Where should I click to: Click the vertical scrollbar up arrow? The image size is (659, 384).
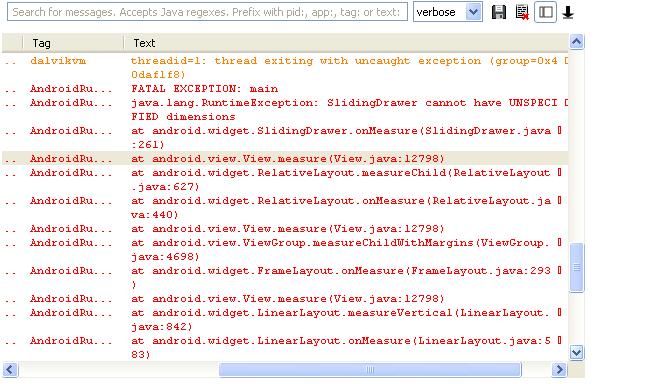[576, 42]
